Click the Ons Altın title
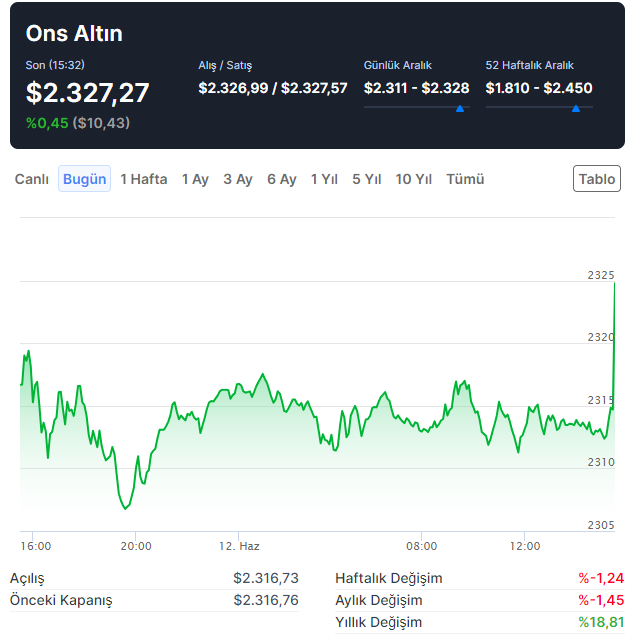 point(74,33)
